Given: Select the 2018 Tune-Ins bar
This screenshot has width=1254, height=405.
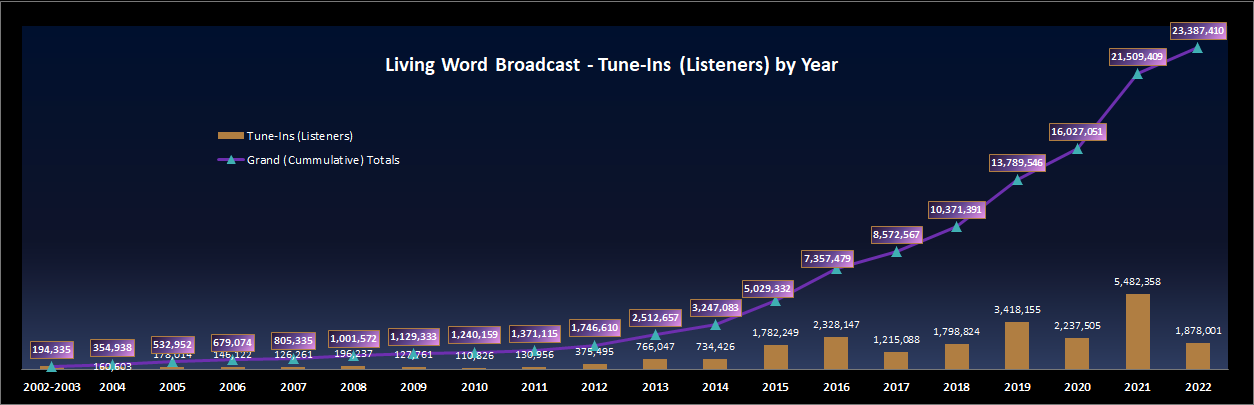Looking at the screenshot, I should [x=957, y=356].
